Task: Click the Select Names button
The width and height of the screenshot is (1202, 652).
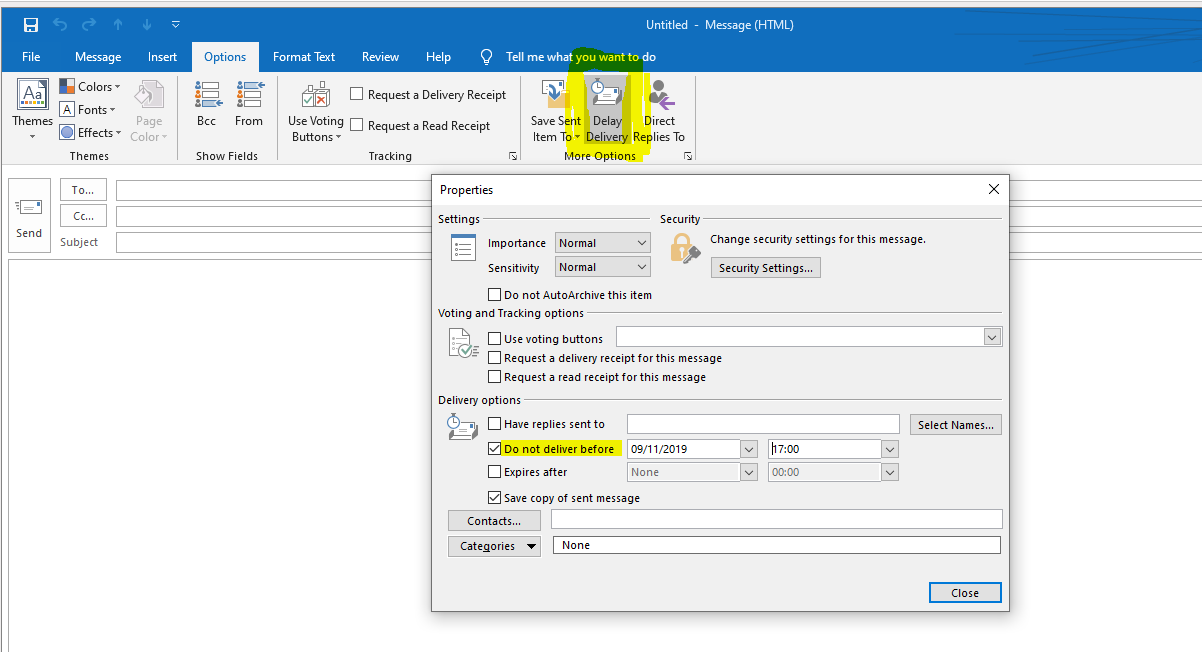Action: tap(956, 425)
